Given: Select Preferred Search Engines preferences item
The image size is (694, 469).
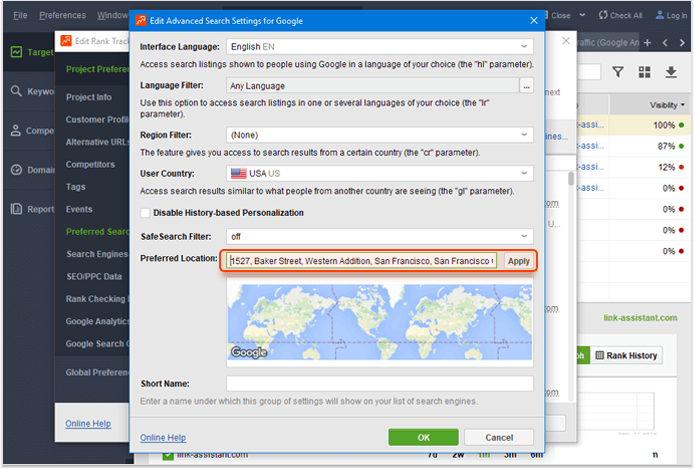Looking at the screenshot, I should coord(97,231).
